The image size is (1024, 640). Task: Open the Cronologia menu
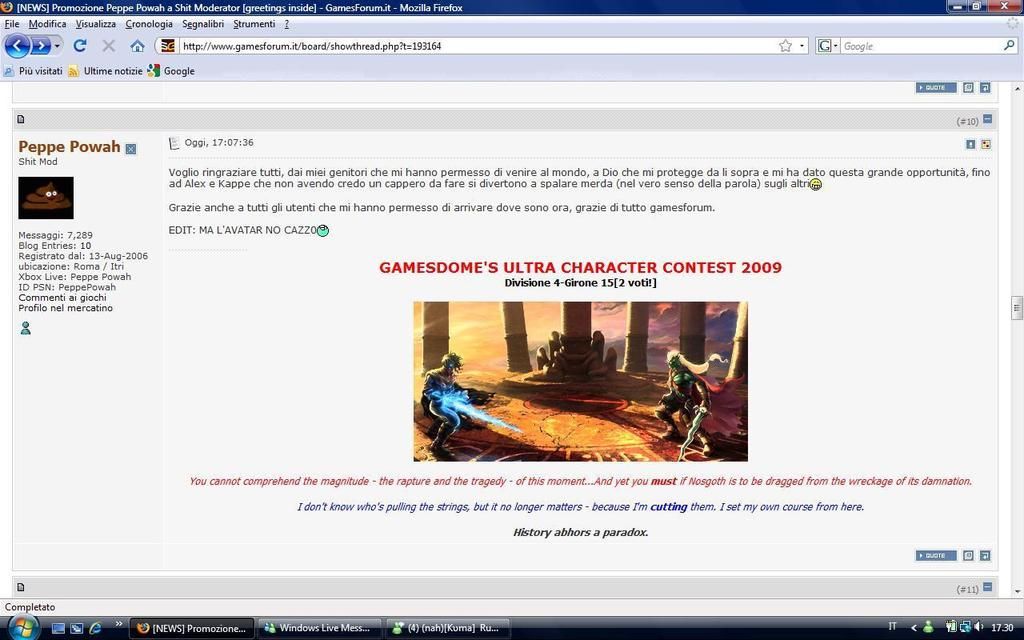(x=149, y=24)
